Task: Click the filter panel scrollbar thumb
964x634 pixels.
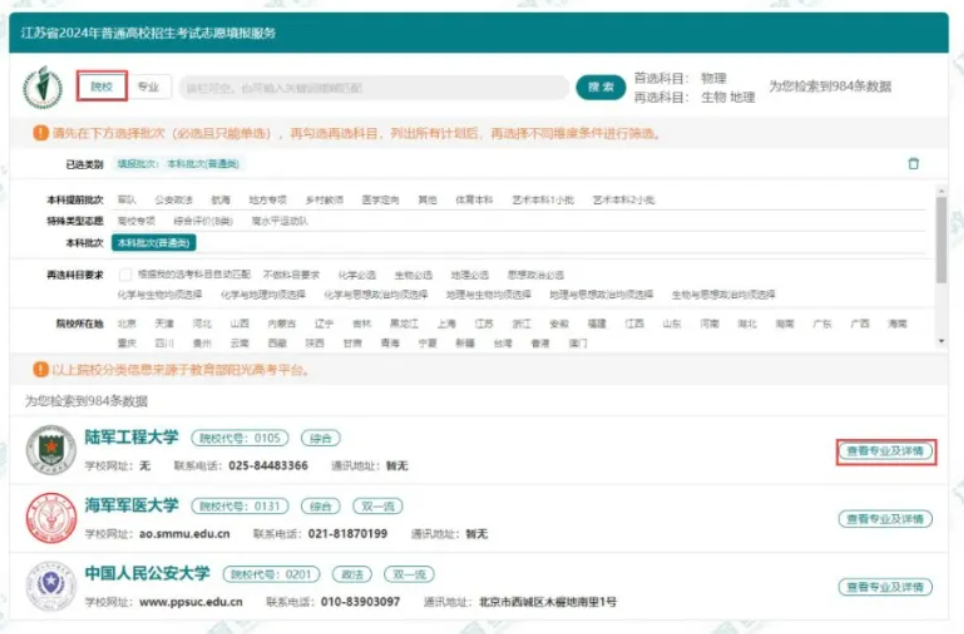Action: pos(941,240)
